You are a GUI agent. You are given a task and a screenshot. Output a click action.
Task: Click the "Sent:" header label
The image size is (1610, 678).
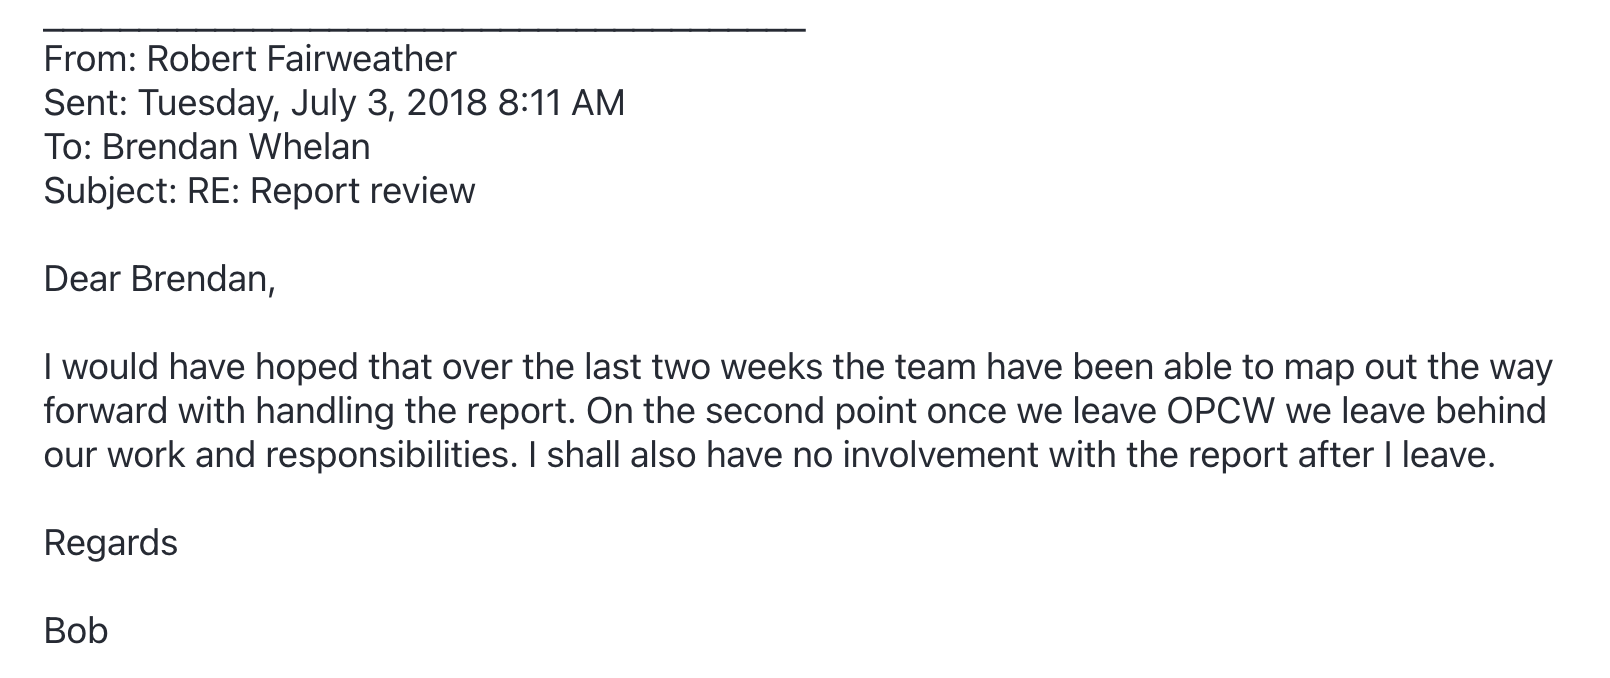86,103
